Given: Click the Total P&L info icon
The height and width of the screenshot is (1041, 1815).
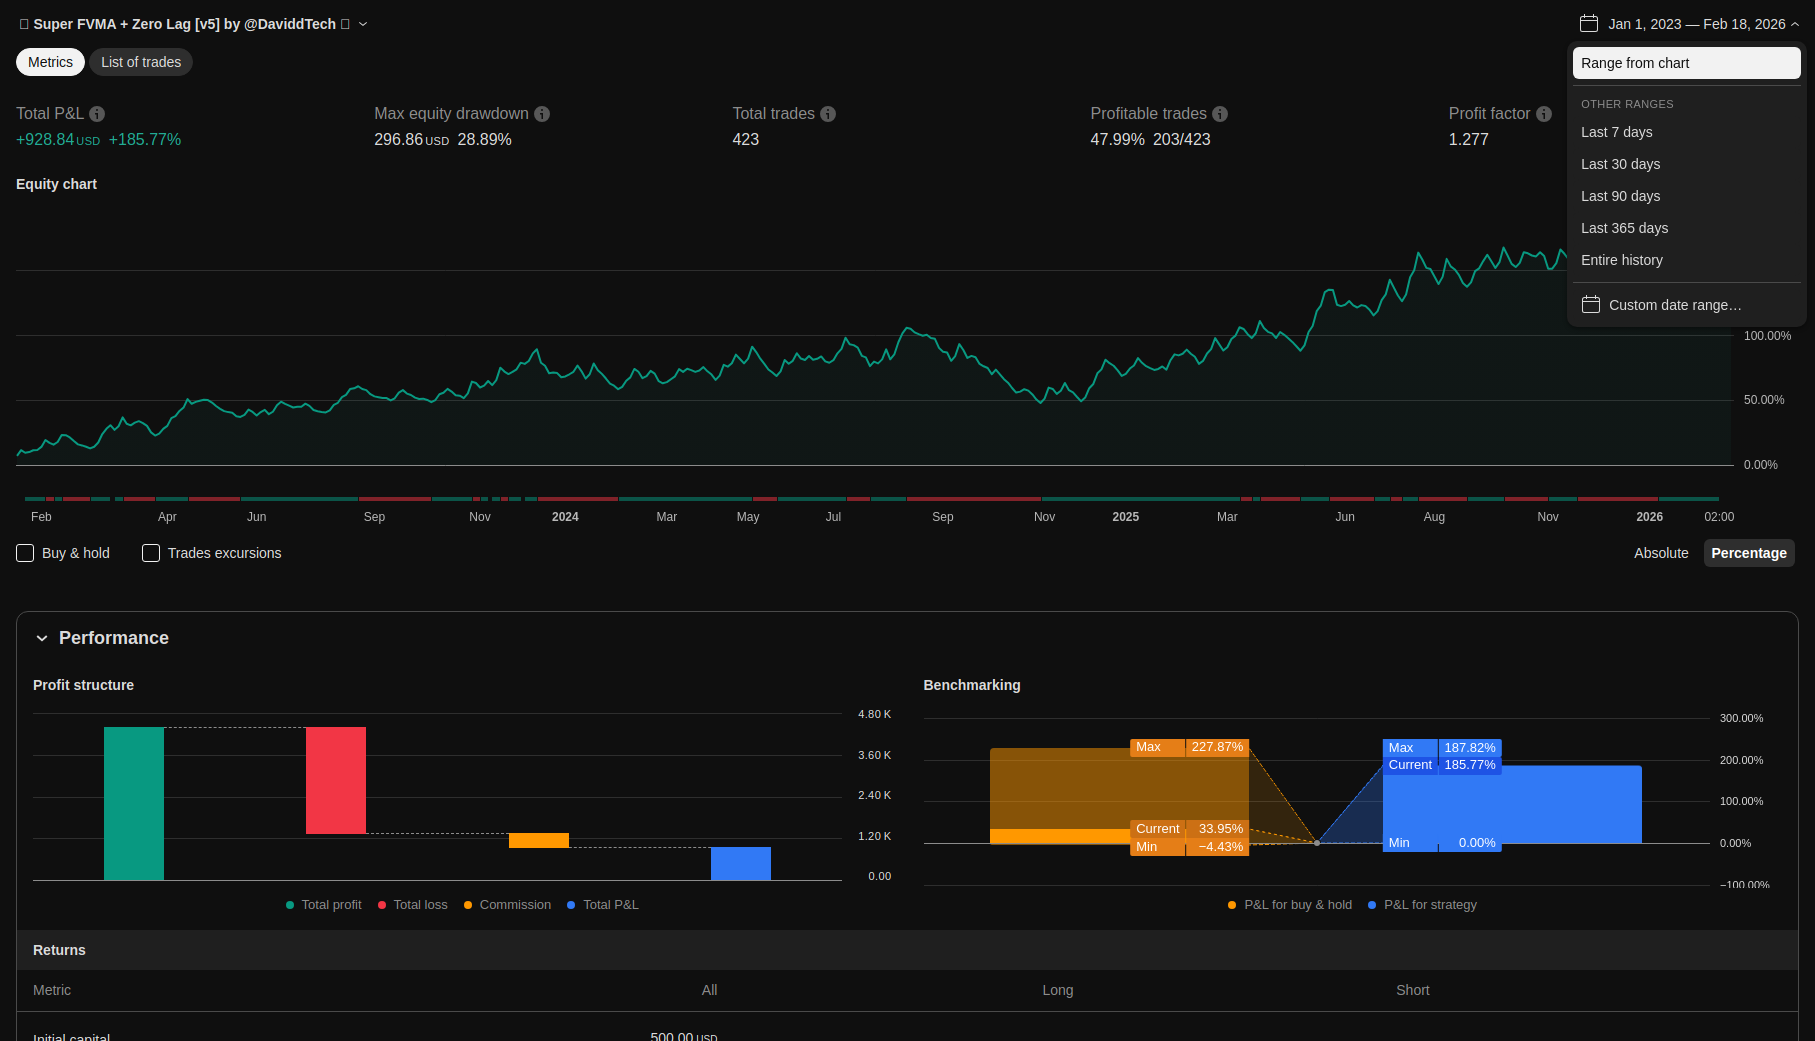Looking at the screenshot, I should click(97, 114).
